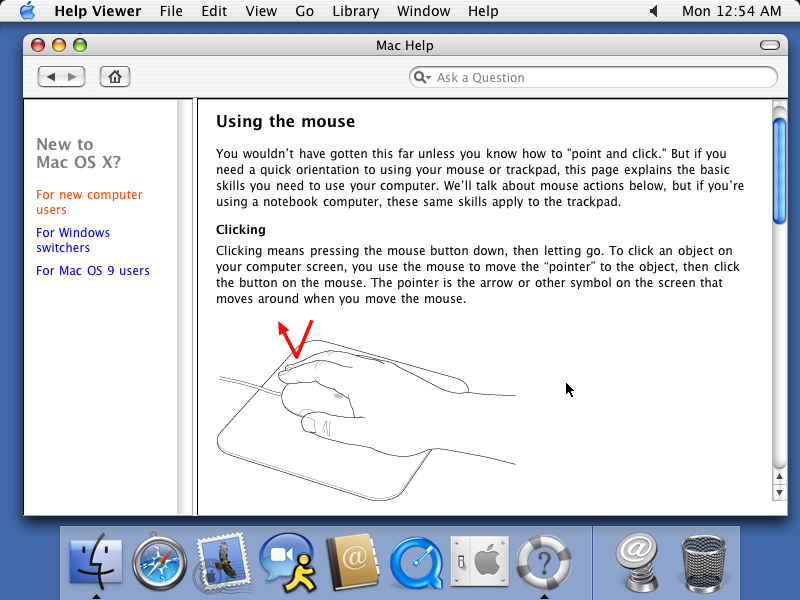Click the toolbar pill button to hide the toolbar

tap(769, 45)
